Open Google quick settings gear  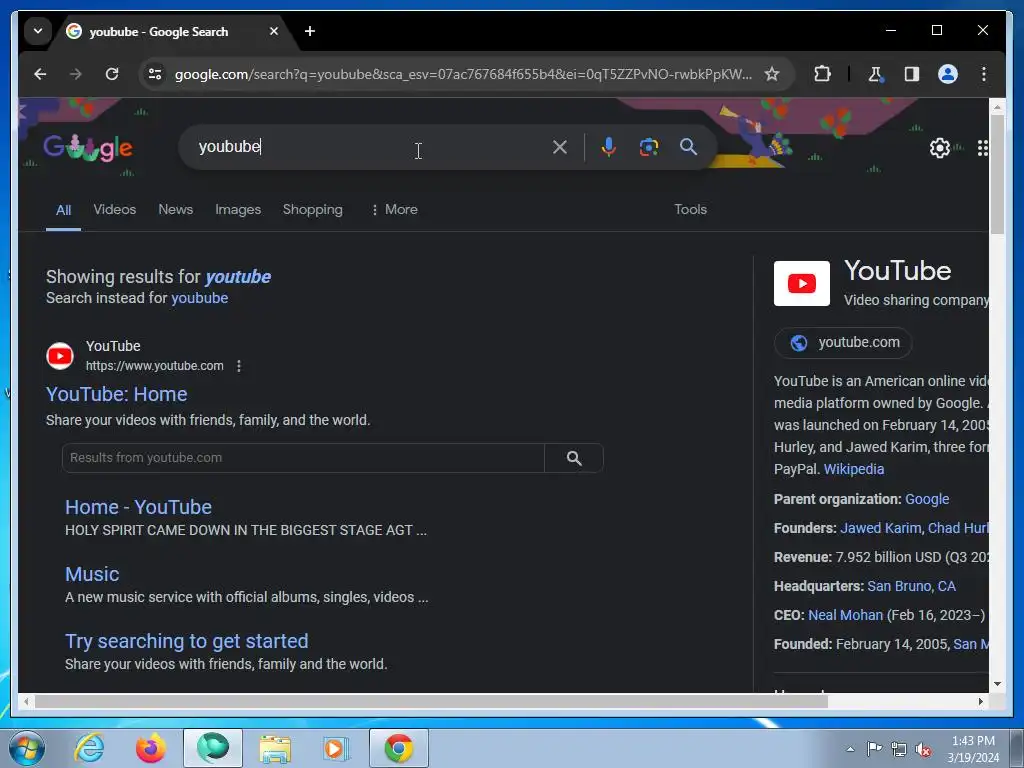point(940,148)
